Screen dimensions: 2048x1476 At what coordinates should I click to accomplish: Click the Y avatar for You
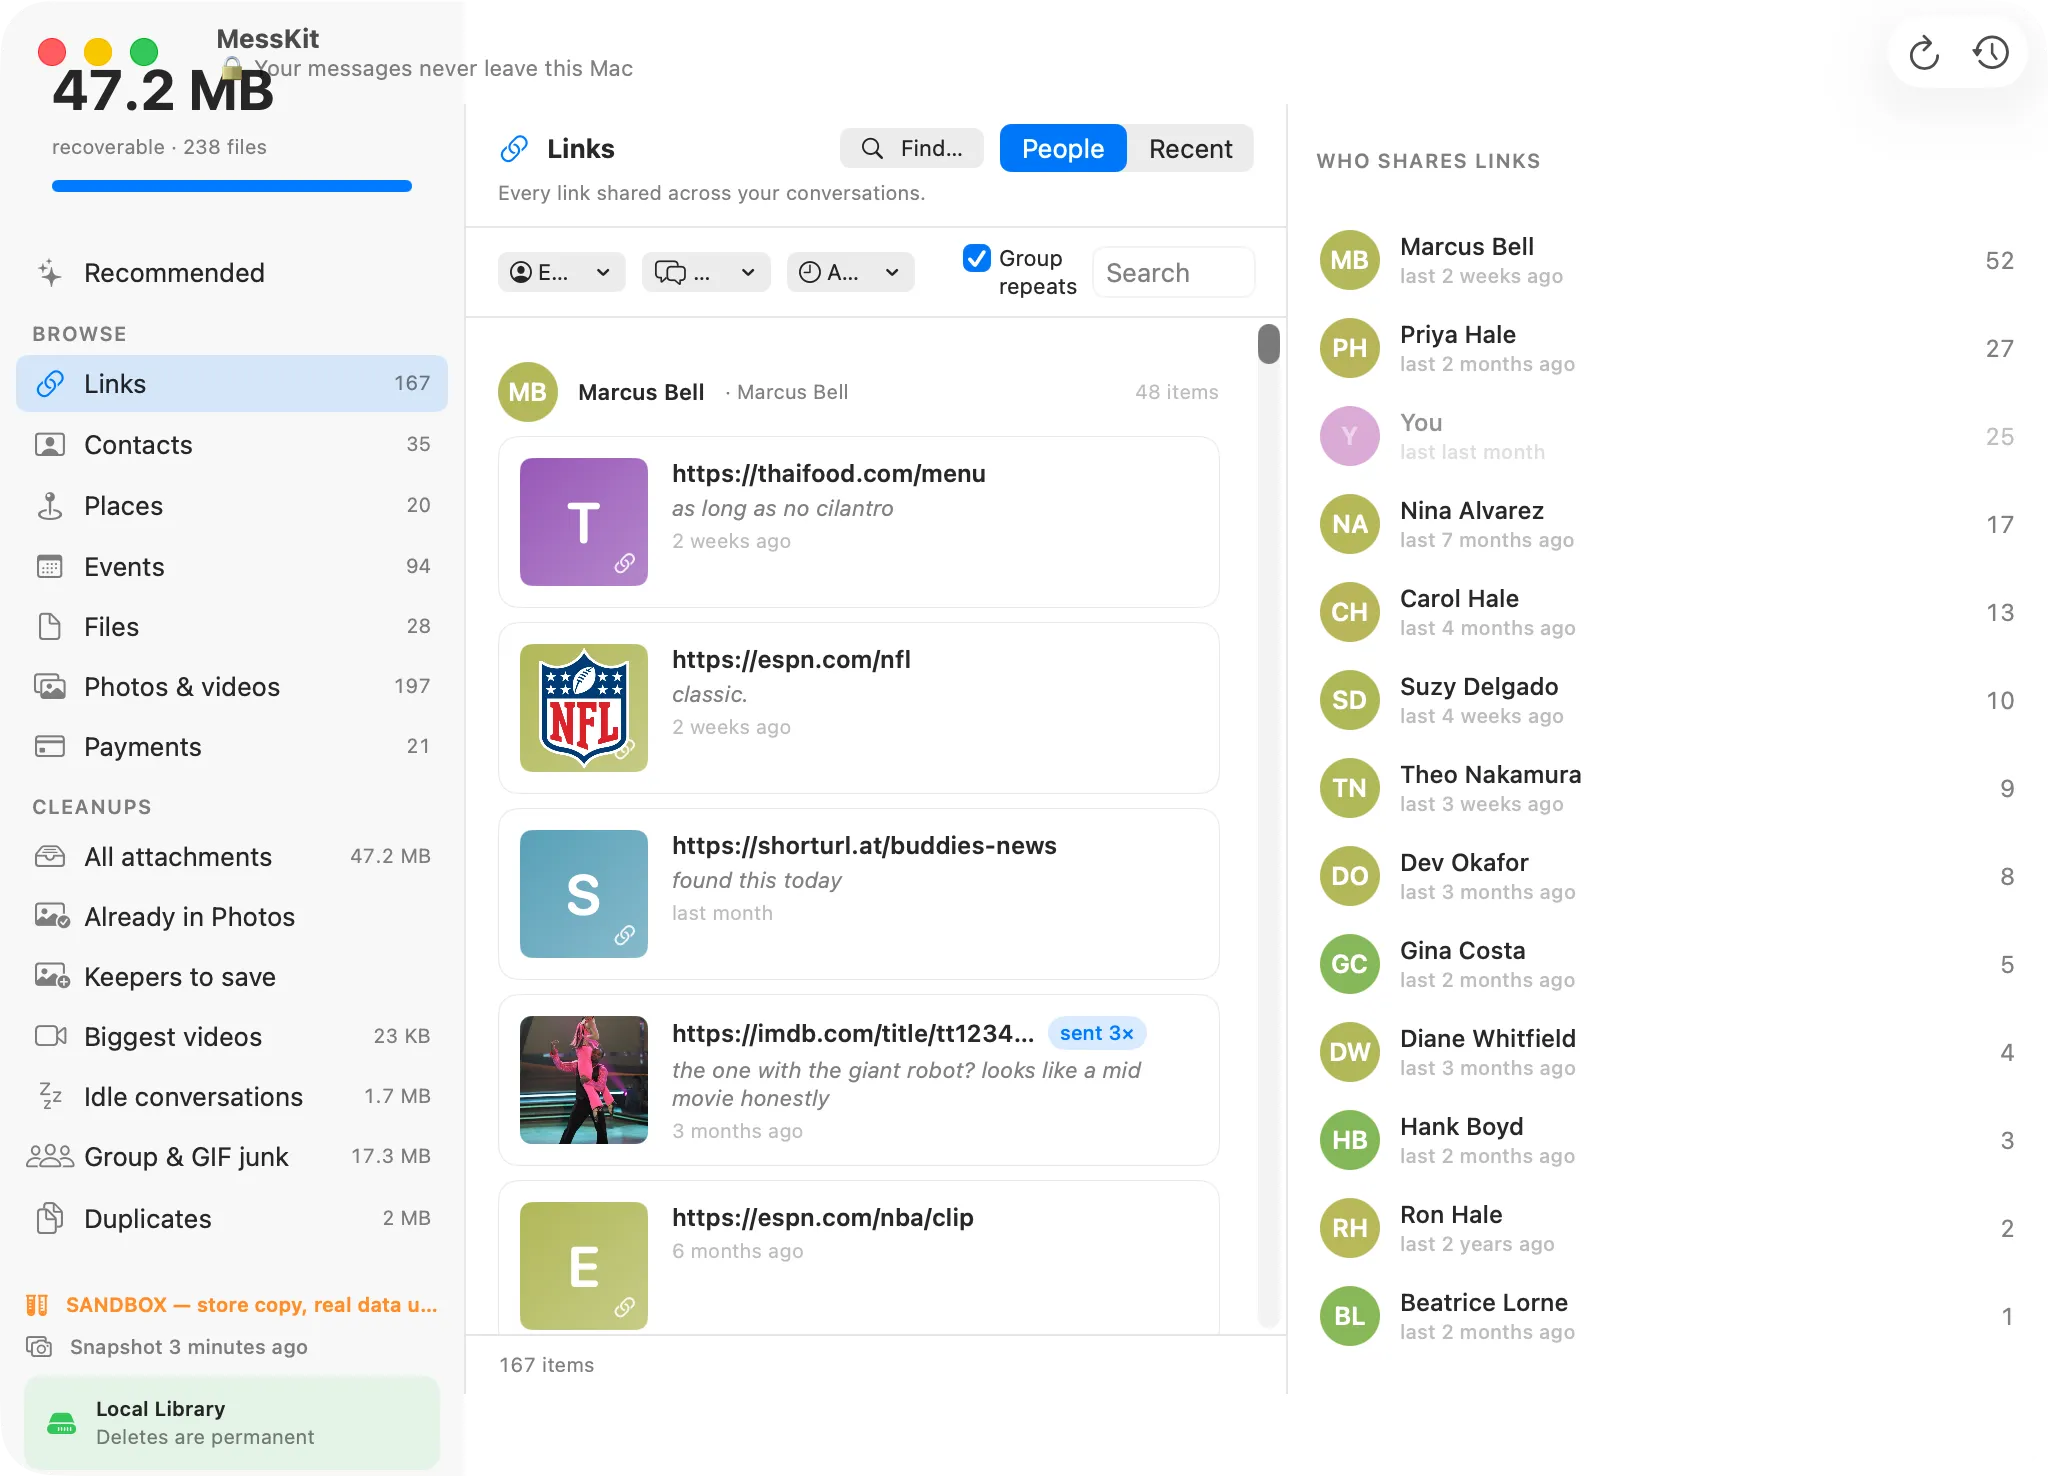[x=1350, y=436]
